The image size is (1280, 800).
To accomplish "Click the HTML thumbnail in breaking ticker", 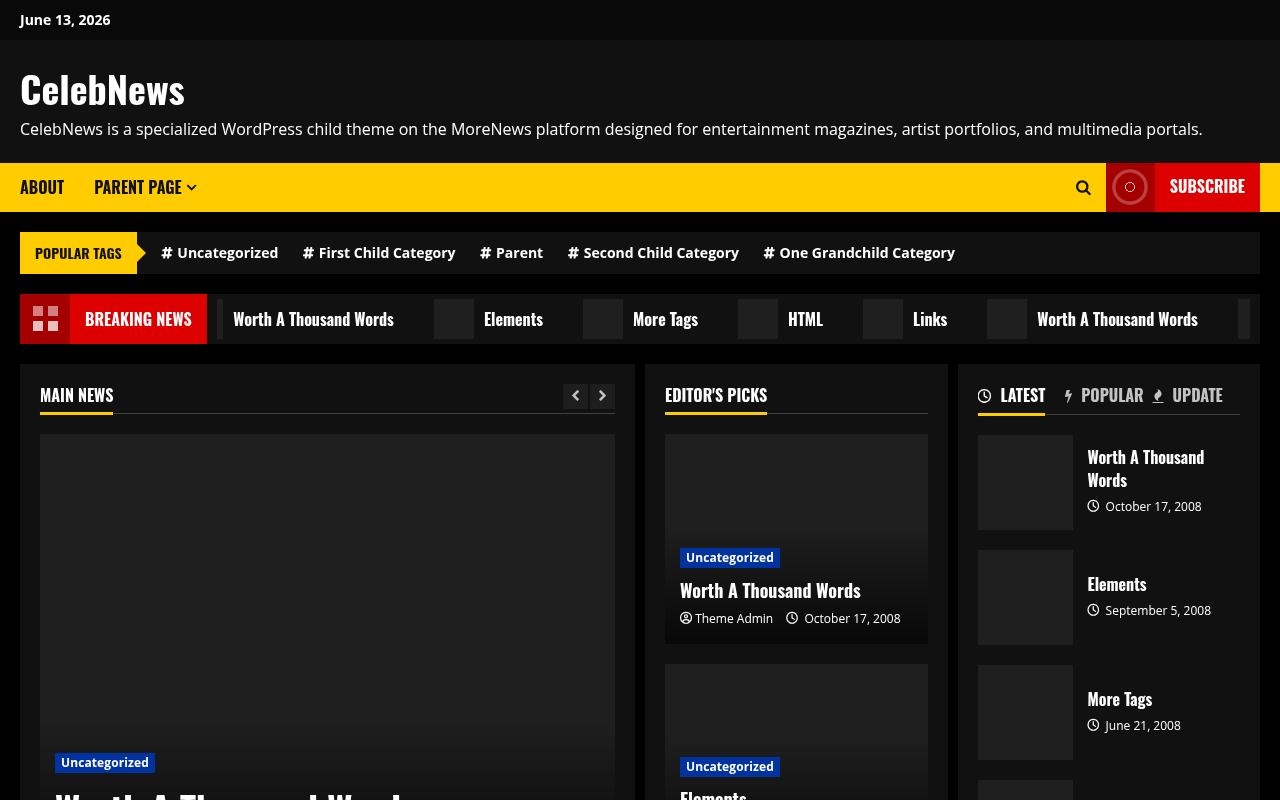I will click(x=758, y=319).
